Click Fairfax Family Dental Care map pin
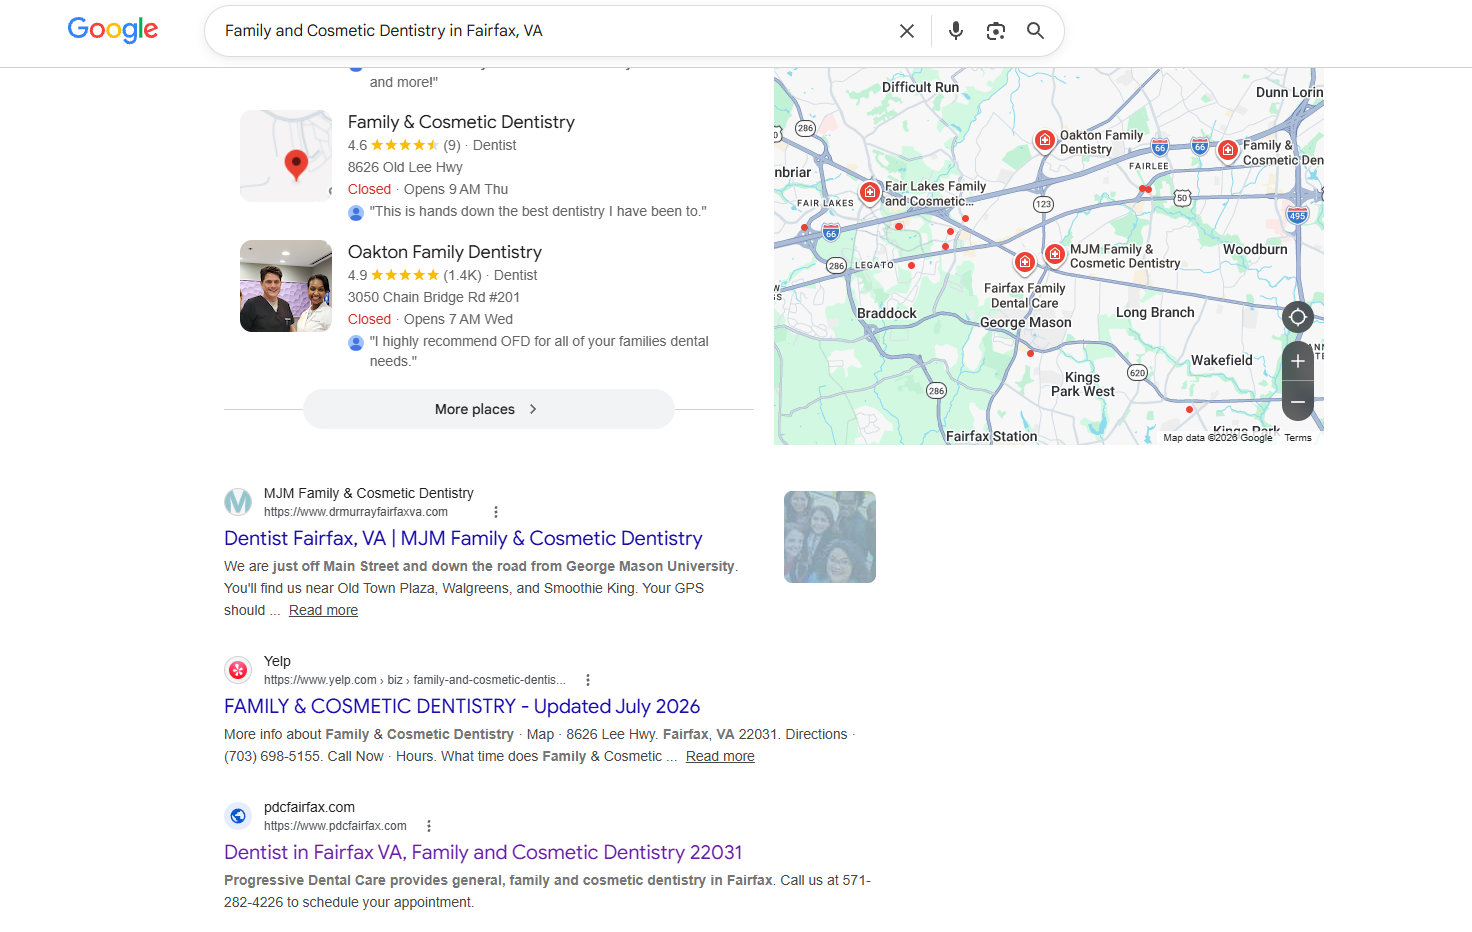Image resolution: width=1472 pixels, height=932 pixels. (x=1024, y=262)
